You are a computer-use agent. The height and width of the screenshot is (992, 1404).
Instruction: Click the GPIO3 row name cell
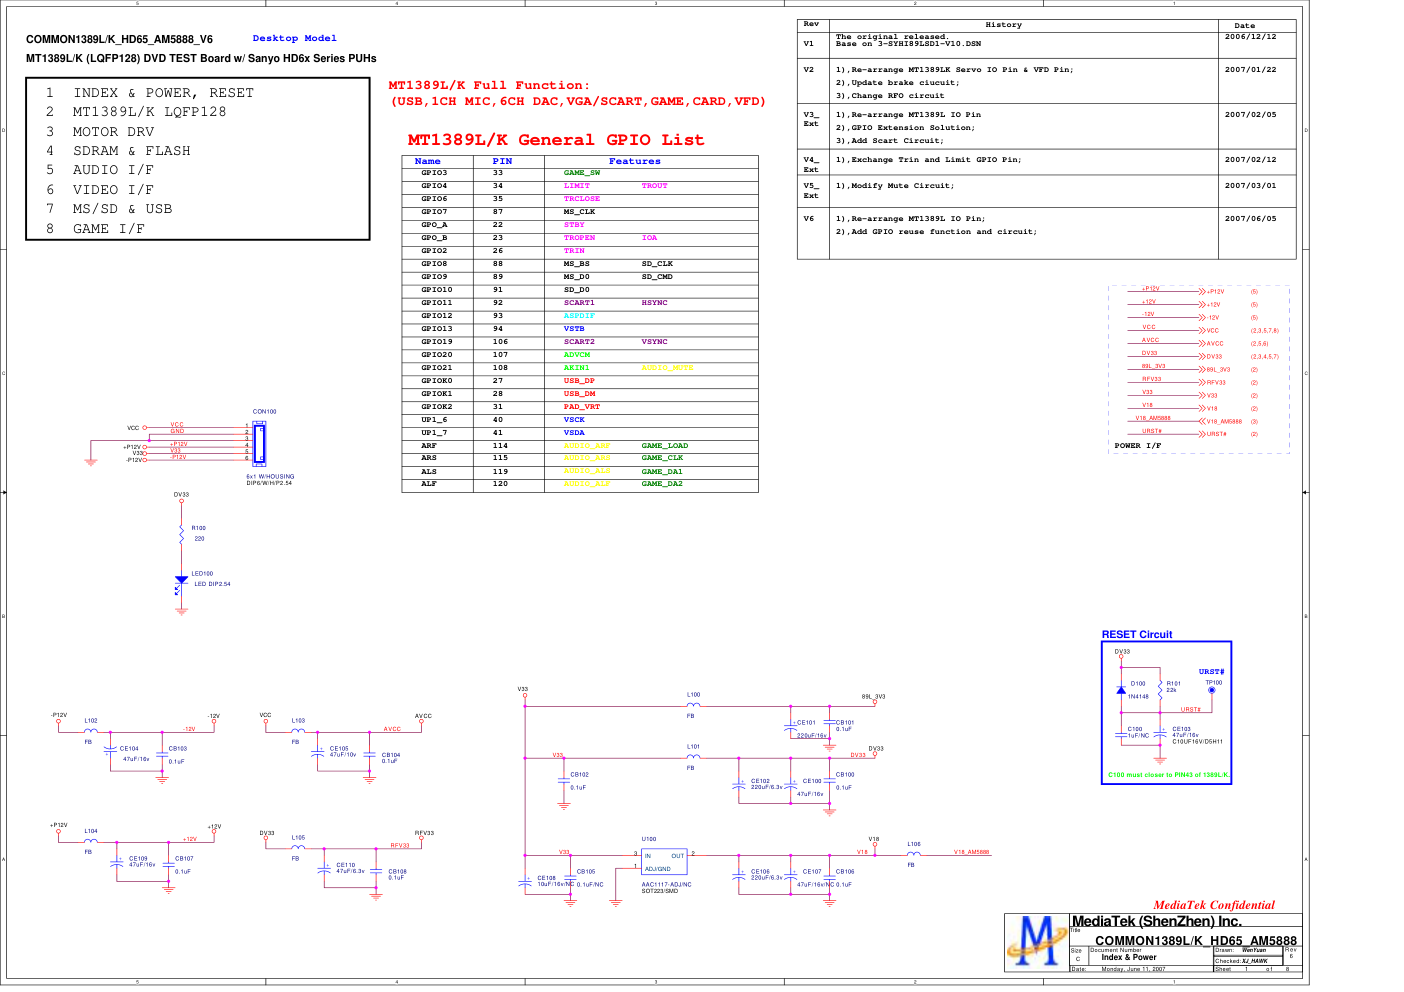(434, 173)
